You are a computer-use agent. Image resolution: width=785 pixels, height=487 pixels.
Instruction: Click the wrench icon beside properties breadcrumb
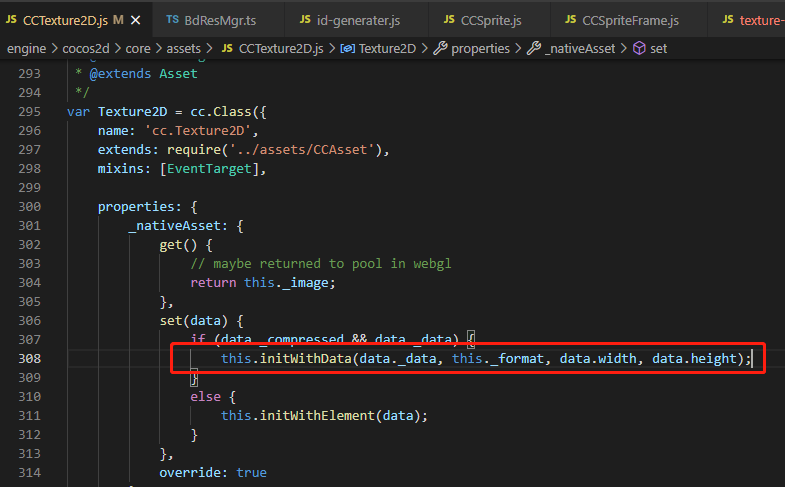pos(440,48)
